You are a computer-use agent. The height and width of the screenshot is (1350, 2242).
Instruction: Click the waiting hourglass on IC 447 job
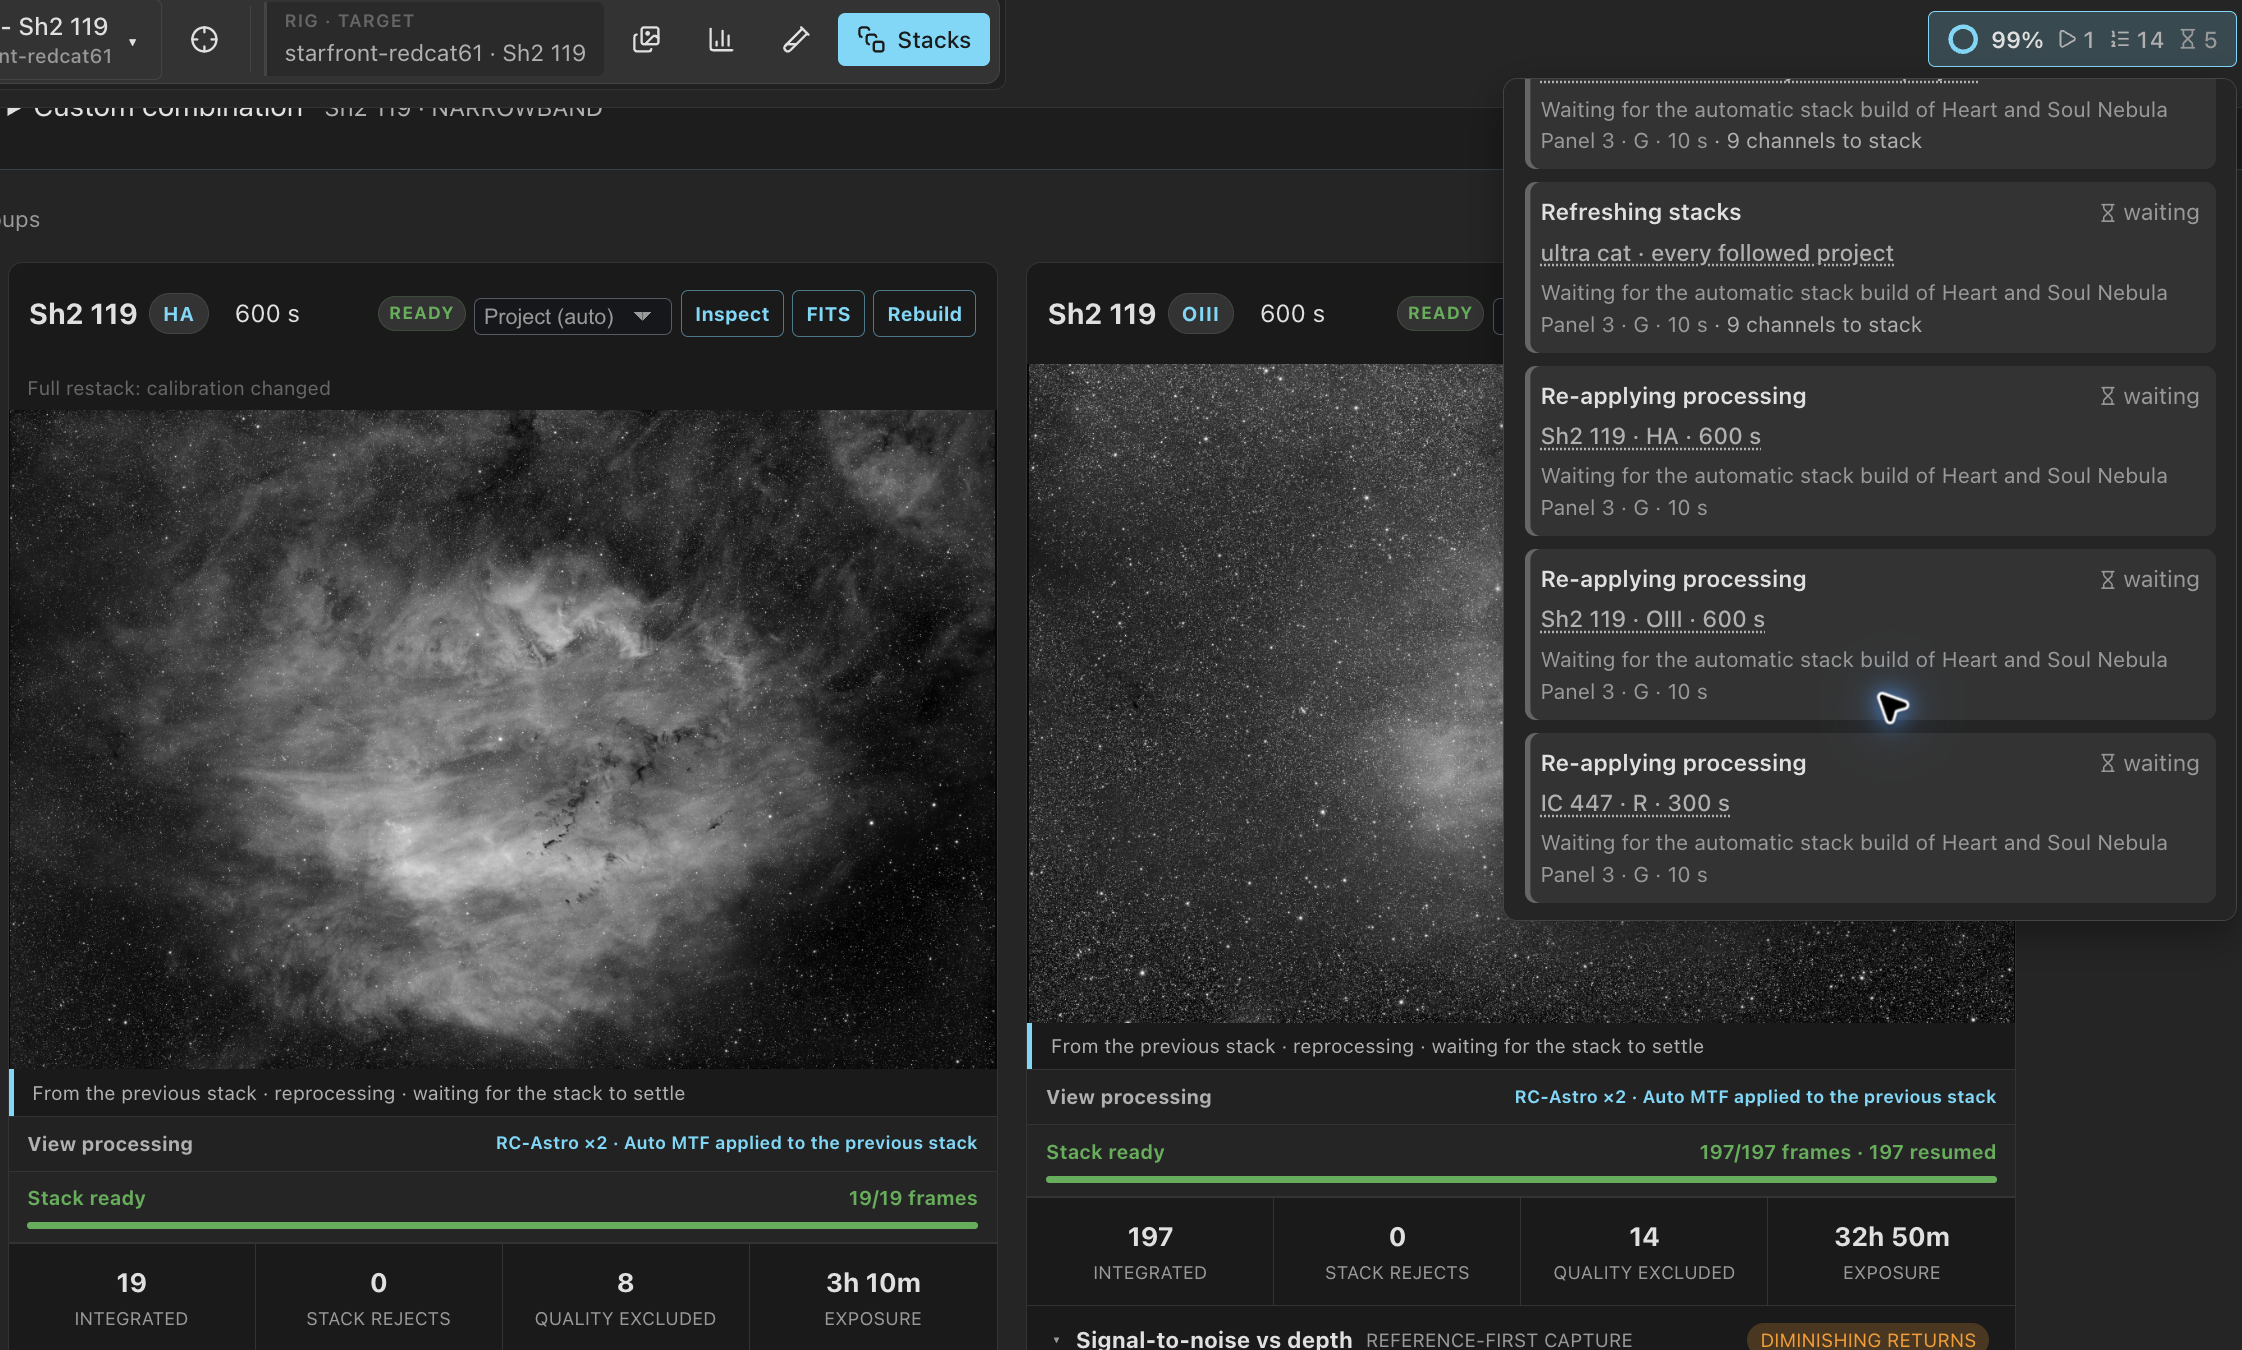coord(2107,763)
